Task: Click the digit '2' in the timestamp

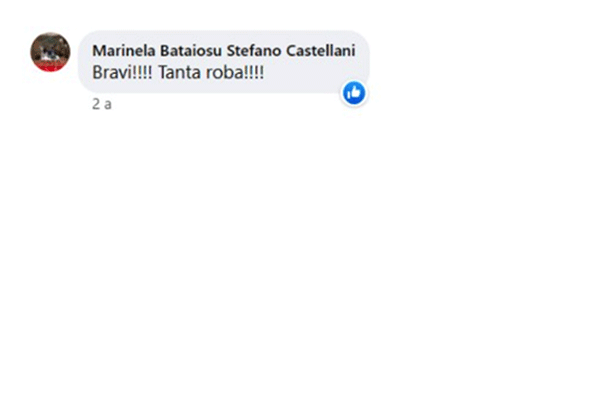Action: (96, 104)
